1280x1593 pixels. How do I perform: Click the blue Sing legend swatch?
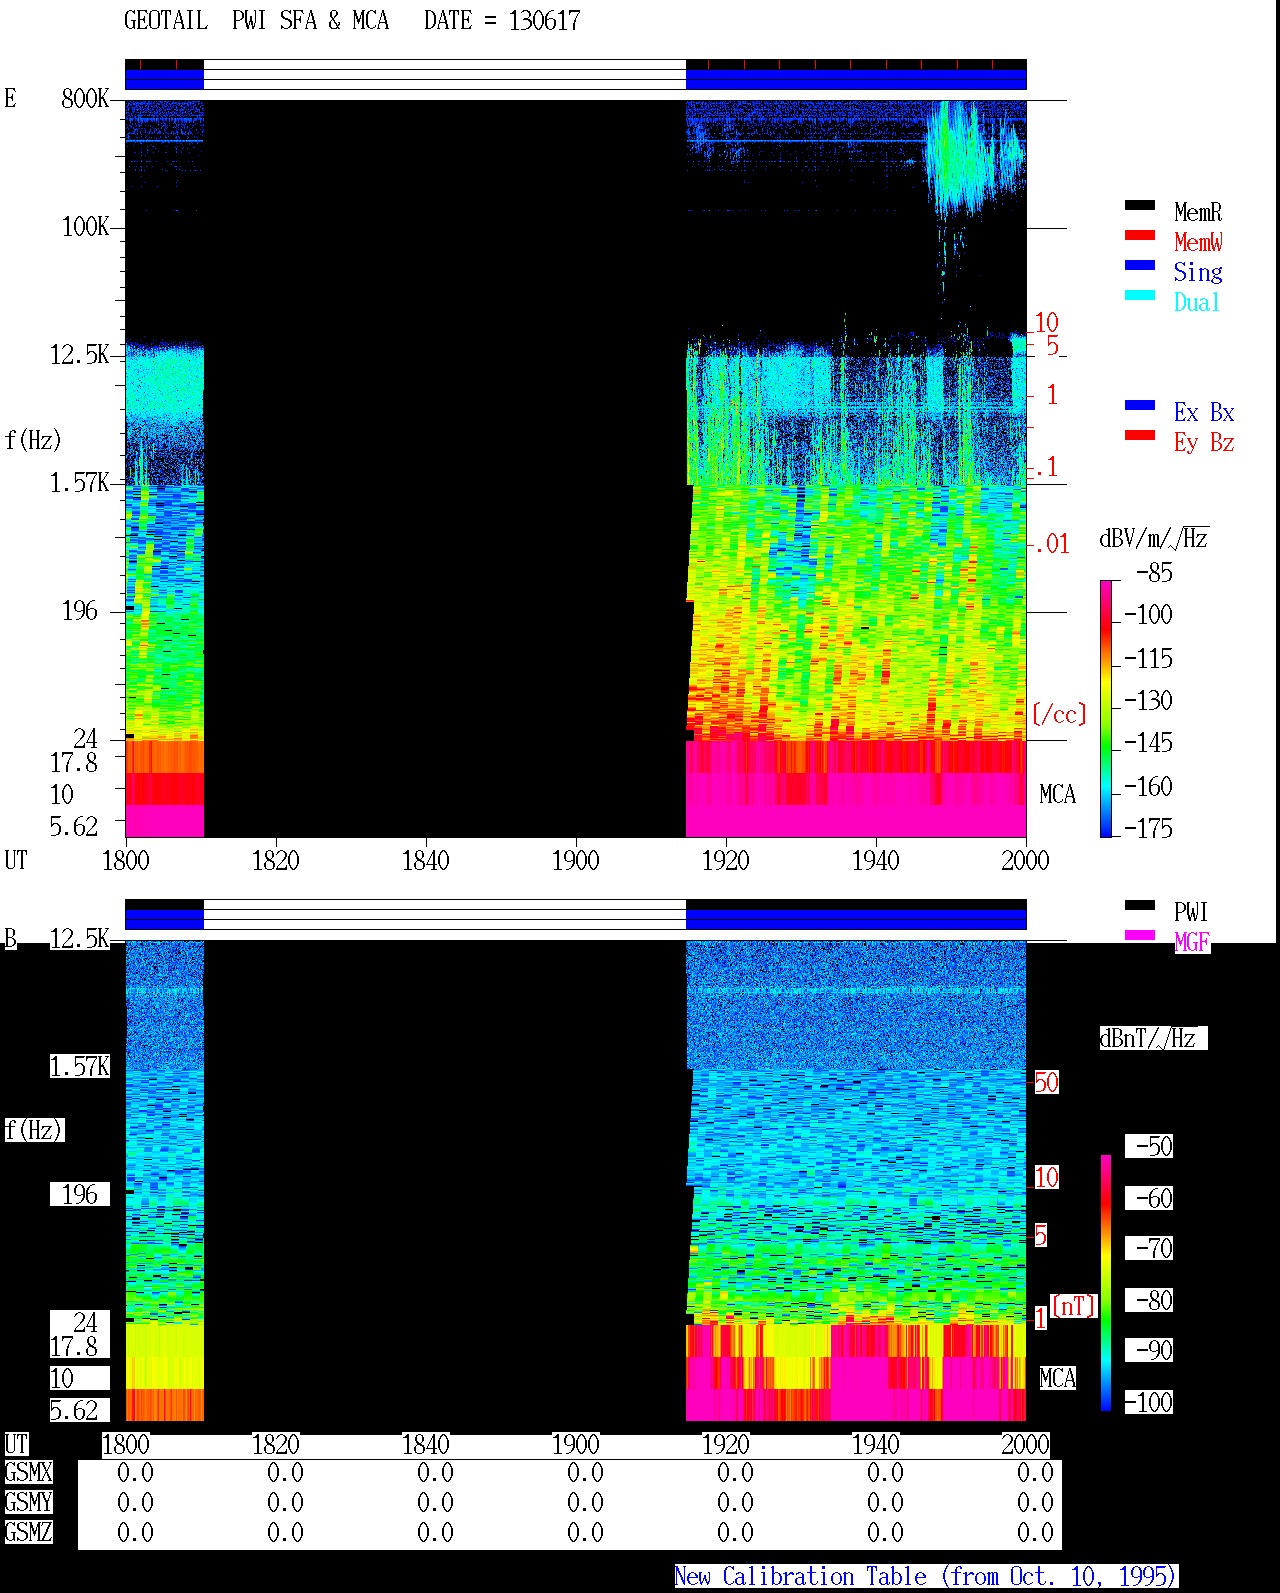pyautogui.click(x=1140, y=266)
